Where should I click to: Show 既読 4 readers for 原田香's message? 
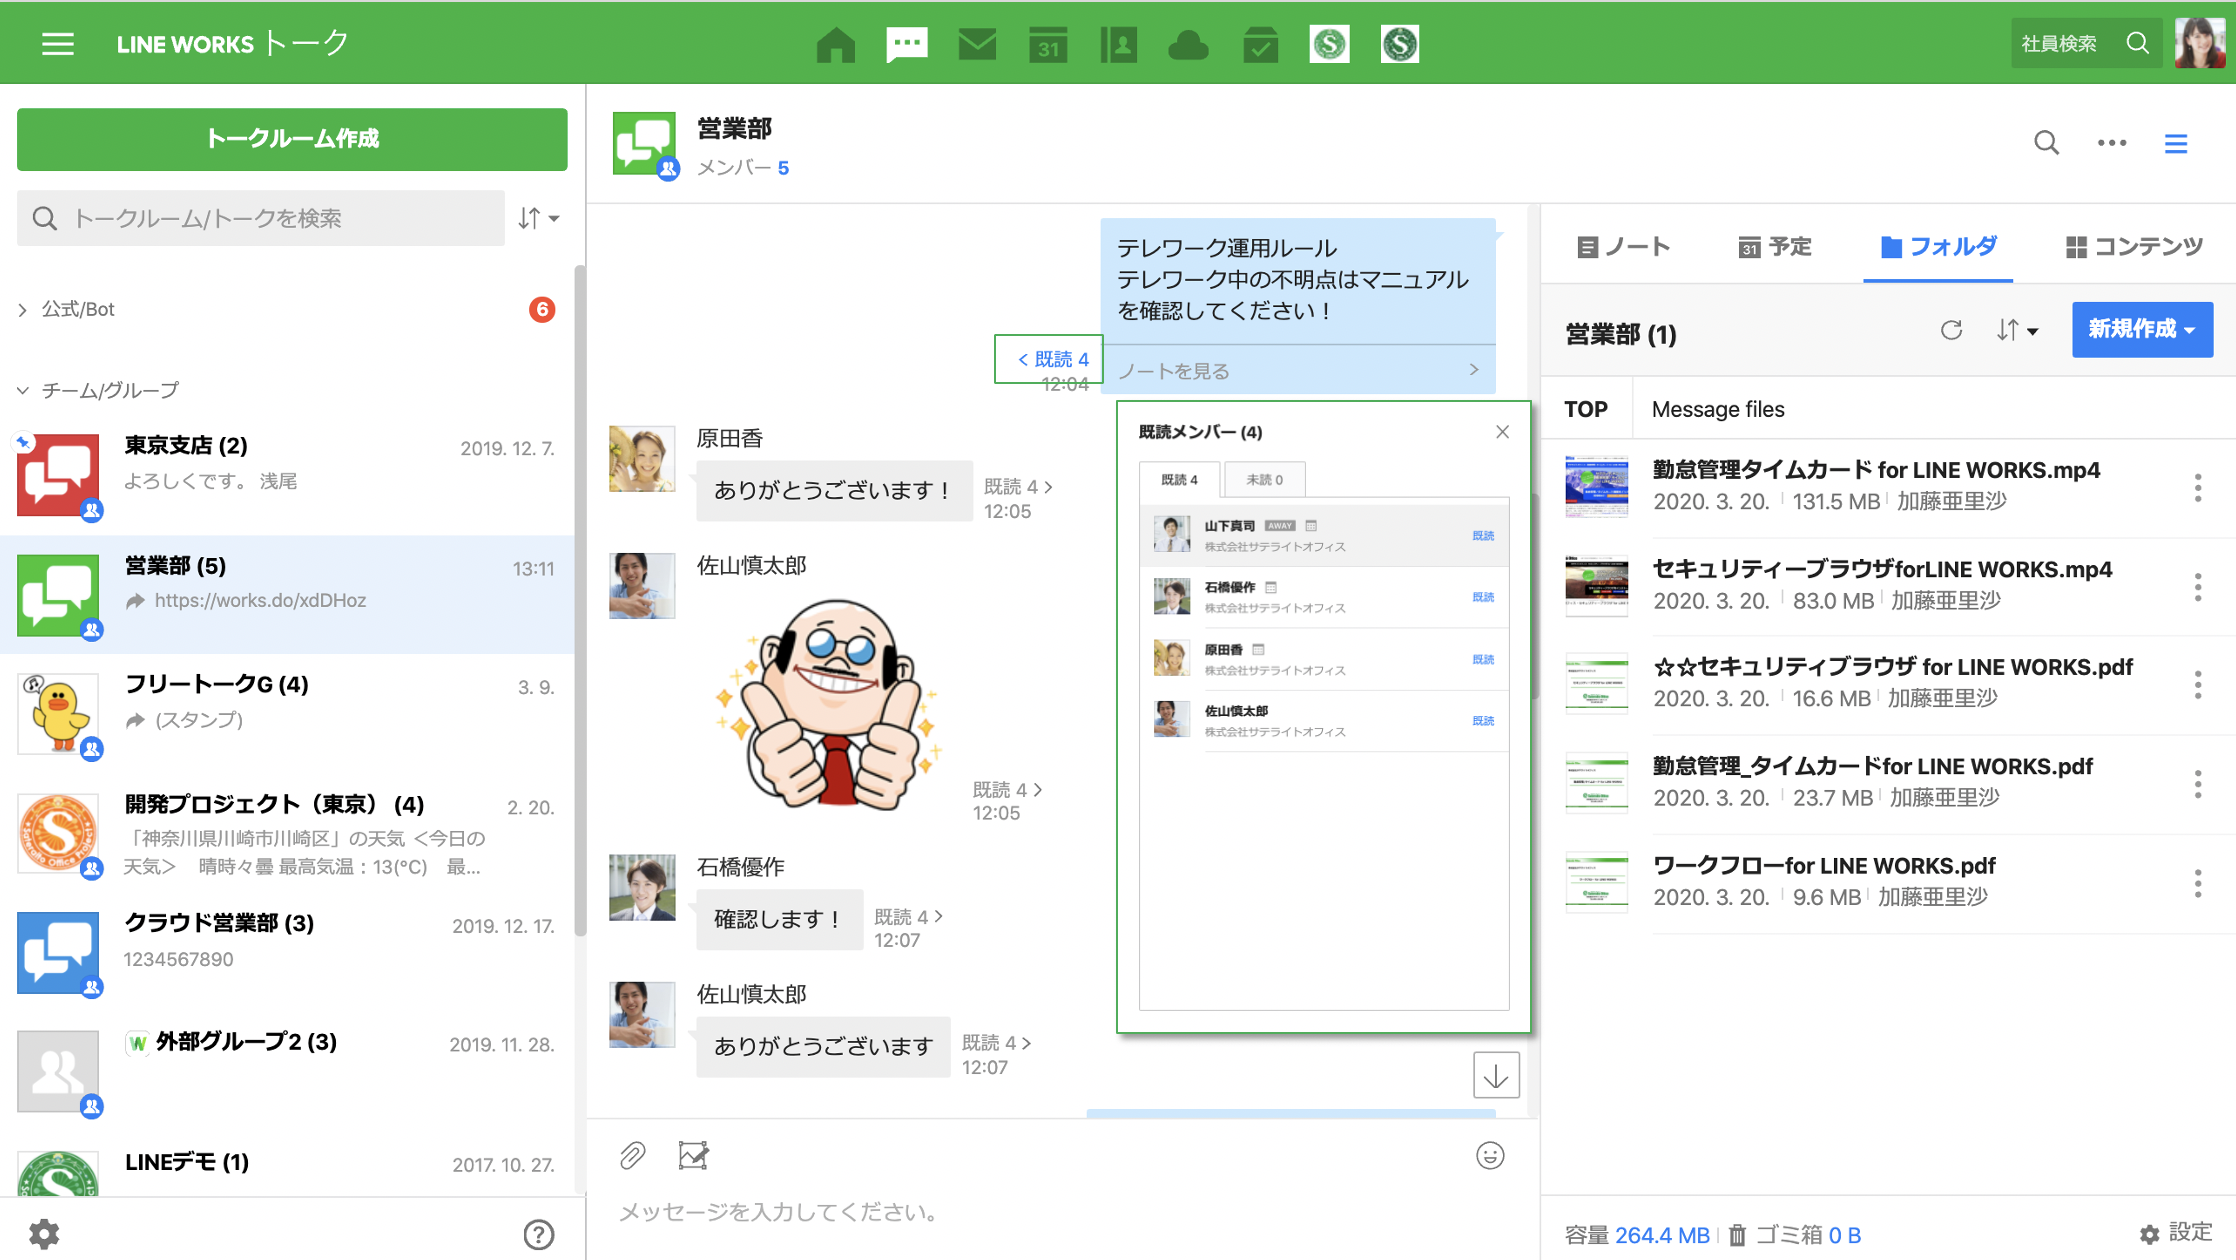[1018, 486]
